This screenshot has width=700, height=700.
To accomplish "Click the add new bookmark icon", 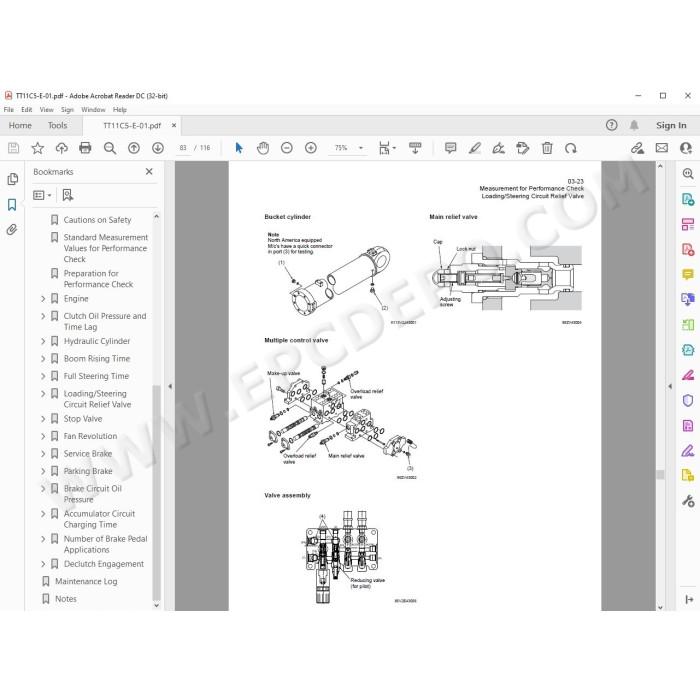I will pos(67,195).
